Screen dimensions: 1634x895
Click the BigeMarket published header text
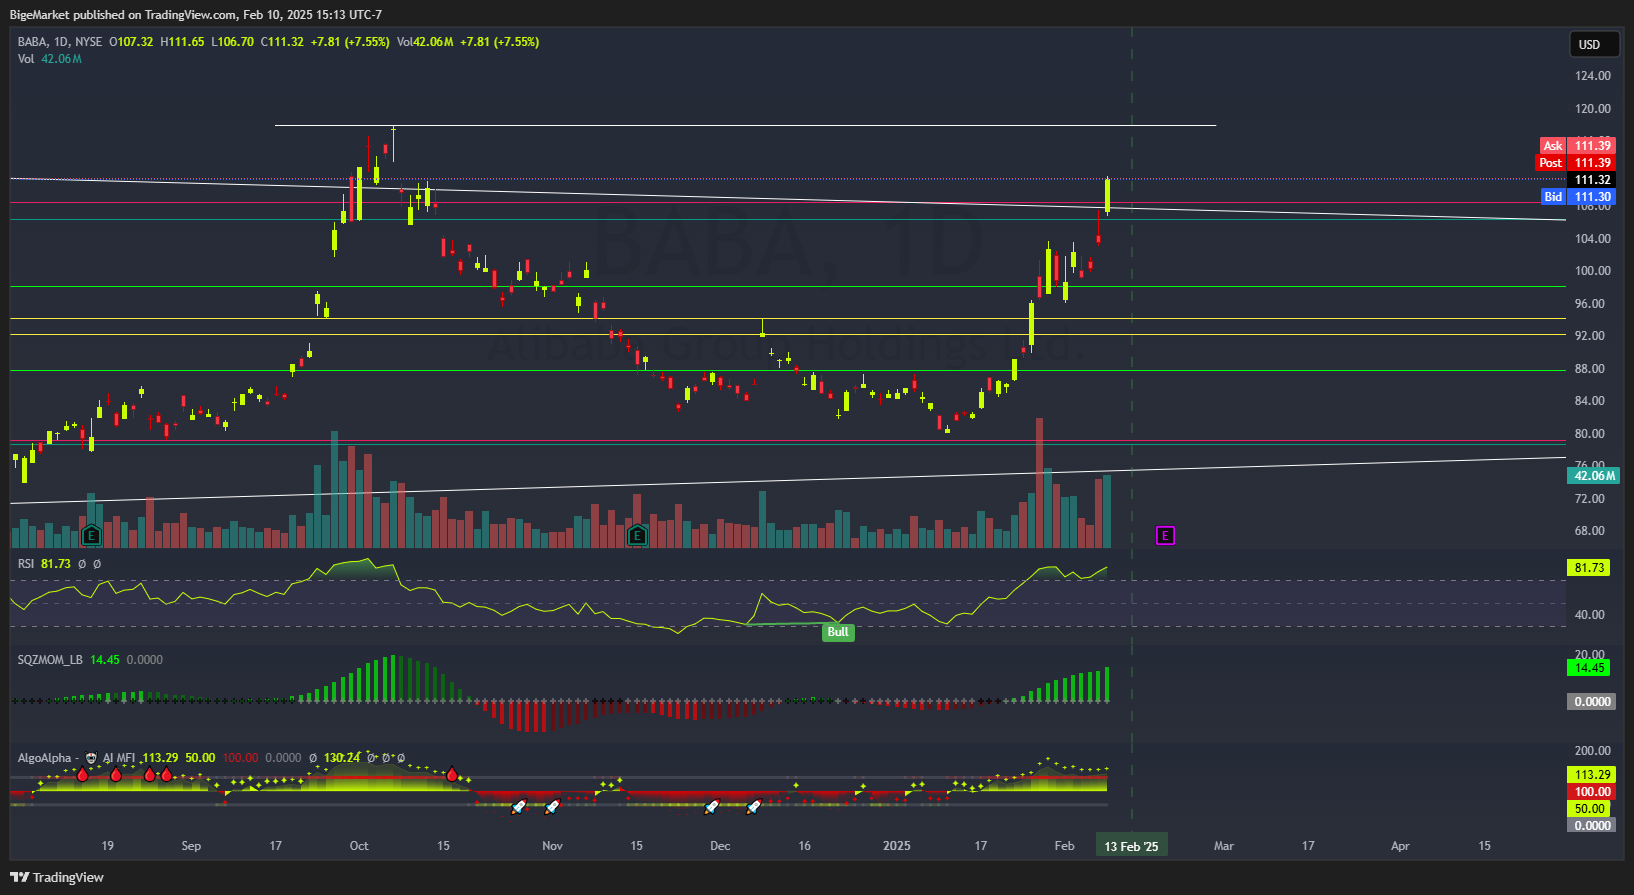click(x=196, y=15)
